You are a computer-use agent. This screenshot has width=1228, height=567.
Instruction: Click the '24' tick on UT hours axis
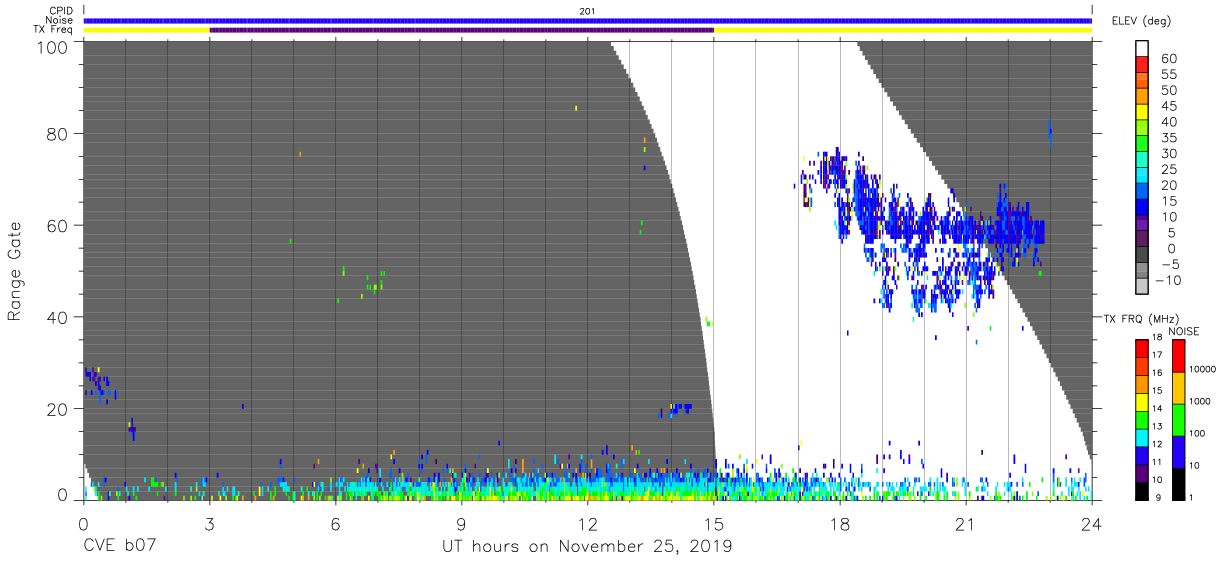pos(1091,523)
